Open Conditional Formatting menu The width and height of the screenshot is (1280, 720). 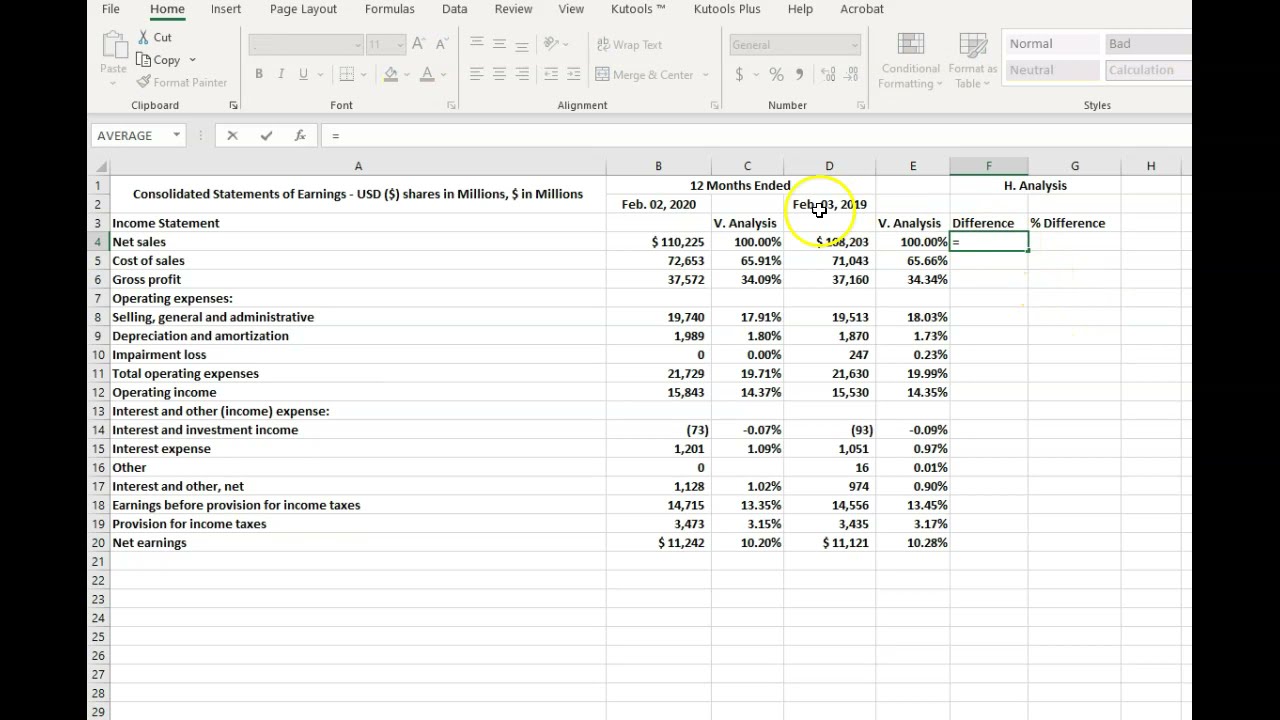910,60
